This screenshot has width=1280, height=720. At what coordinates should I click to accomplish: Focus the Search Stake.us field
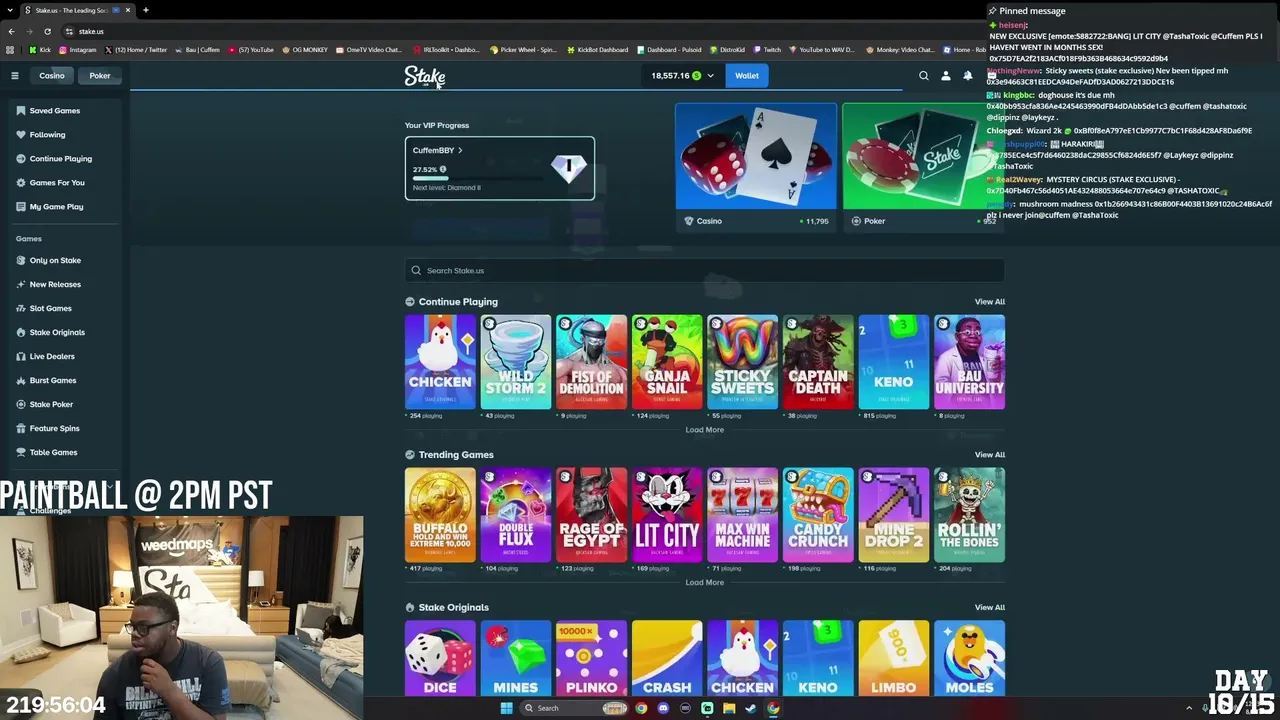(705, 271)
